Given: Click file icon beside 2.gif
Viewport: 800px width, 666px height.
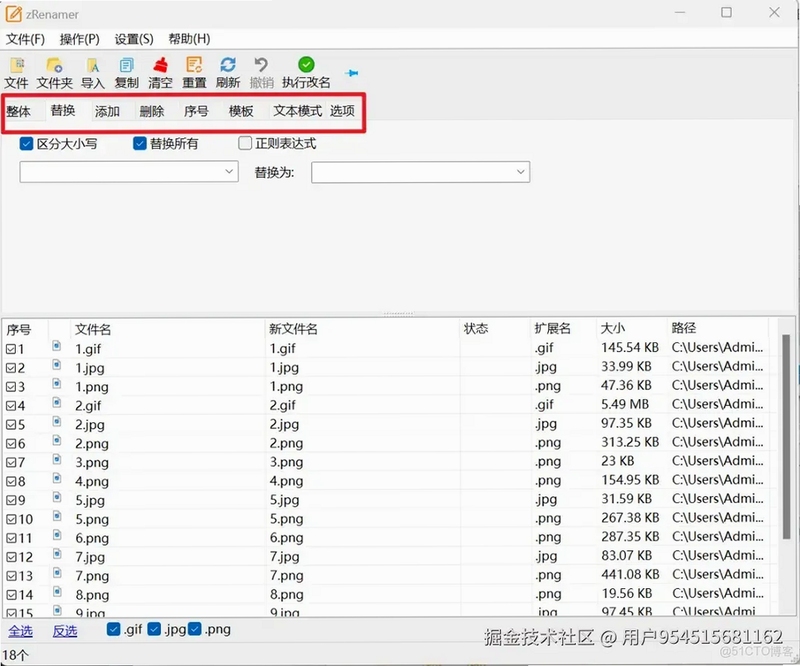Looking at the screenshot, I should pyautogui.click(x=57, y=403).
